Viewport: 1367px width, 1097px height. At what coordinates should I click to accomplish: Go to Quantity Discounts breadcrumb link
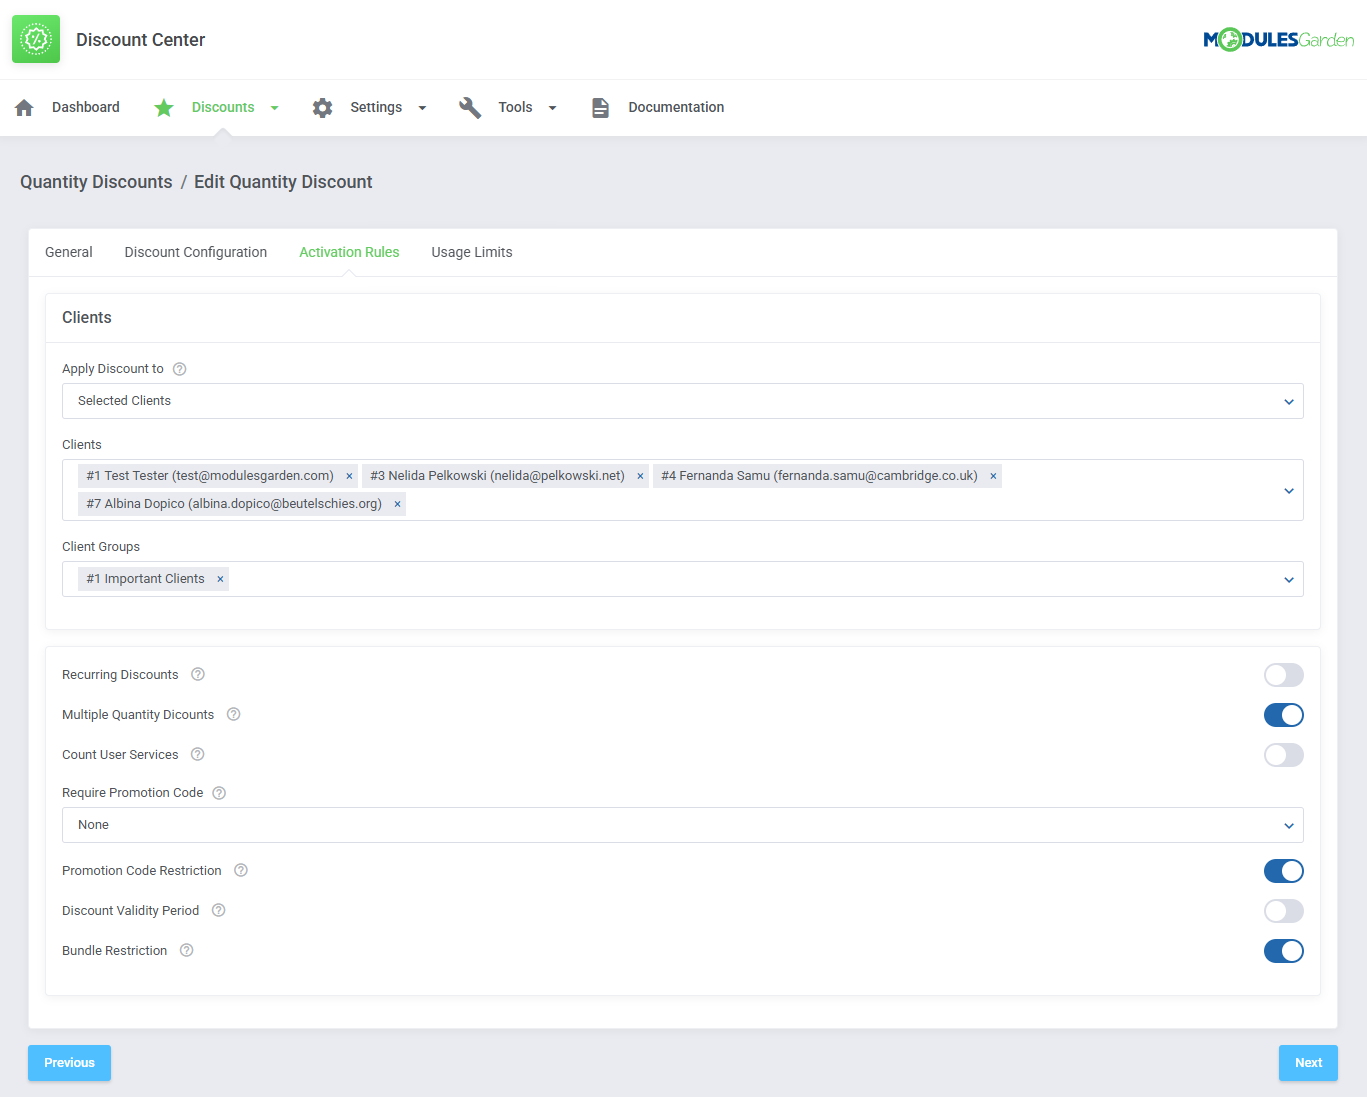pos(96,182)
